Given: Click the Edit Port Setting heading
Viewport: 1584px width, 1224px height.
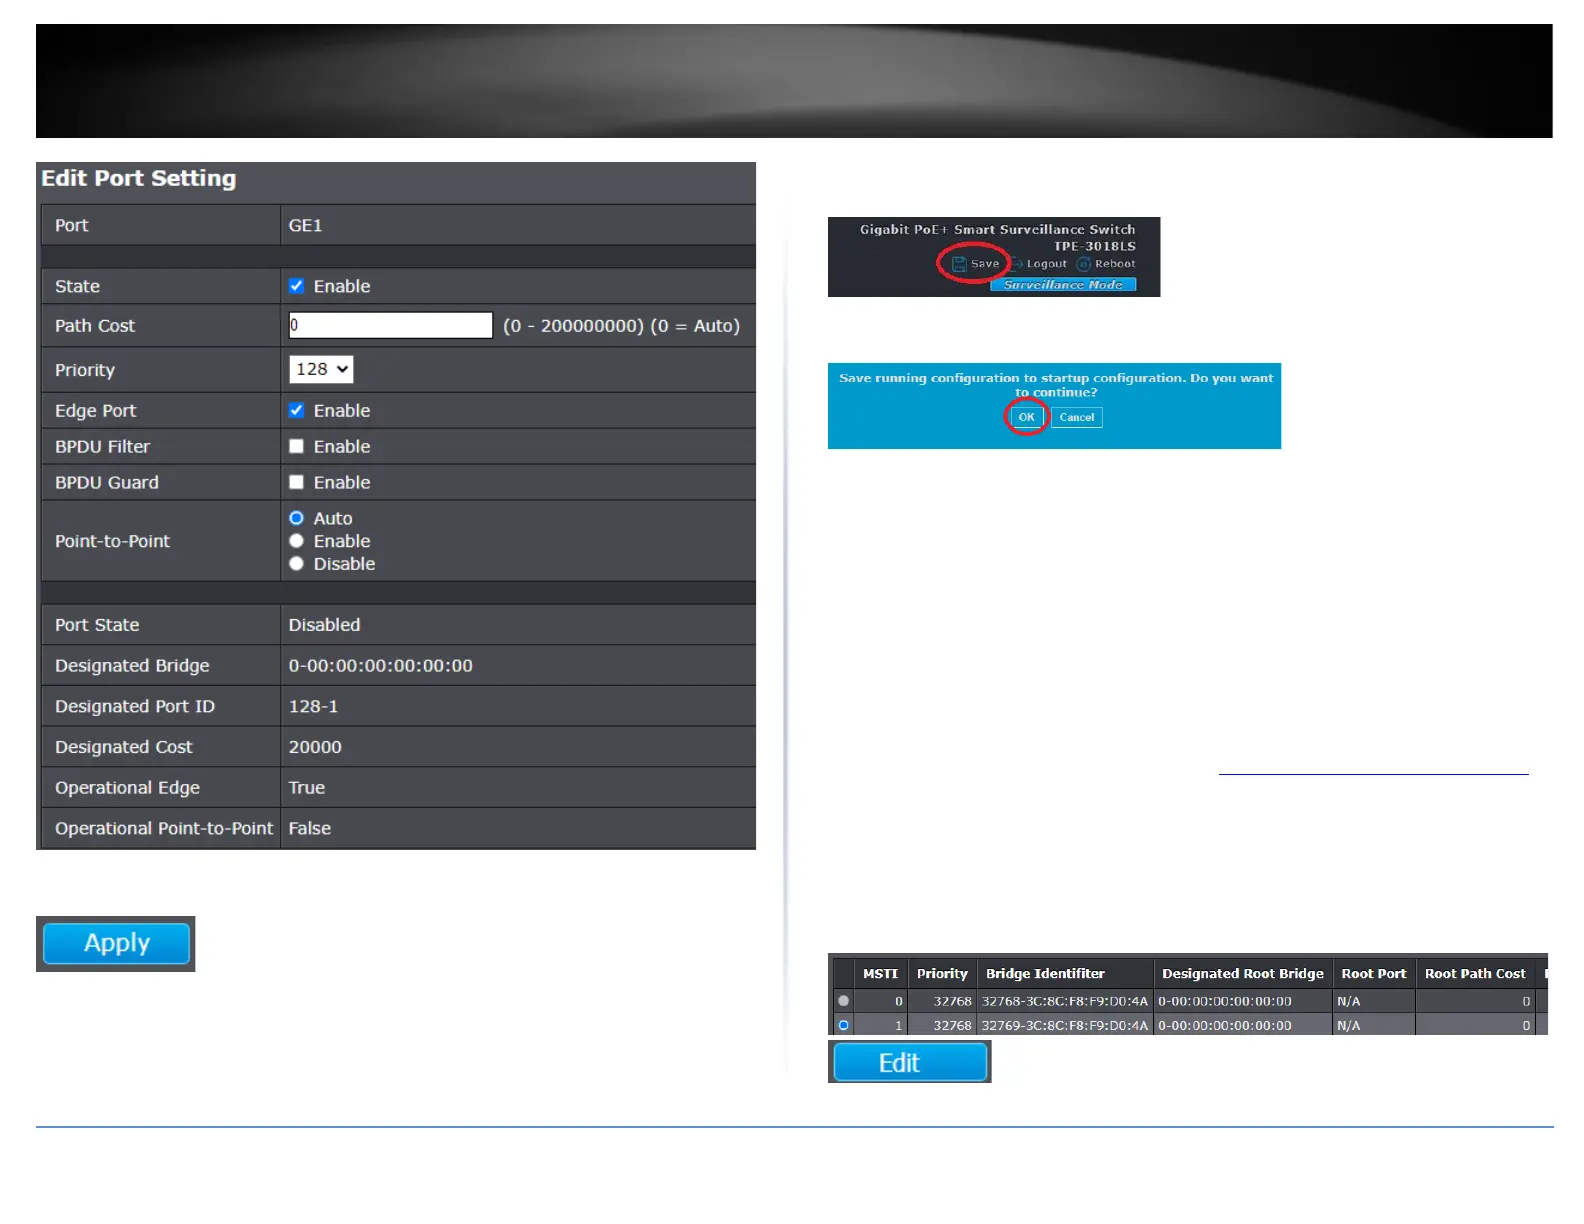Looking at the screenshot, I should click(x=139, y=178).
